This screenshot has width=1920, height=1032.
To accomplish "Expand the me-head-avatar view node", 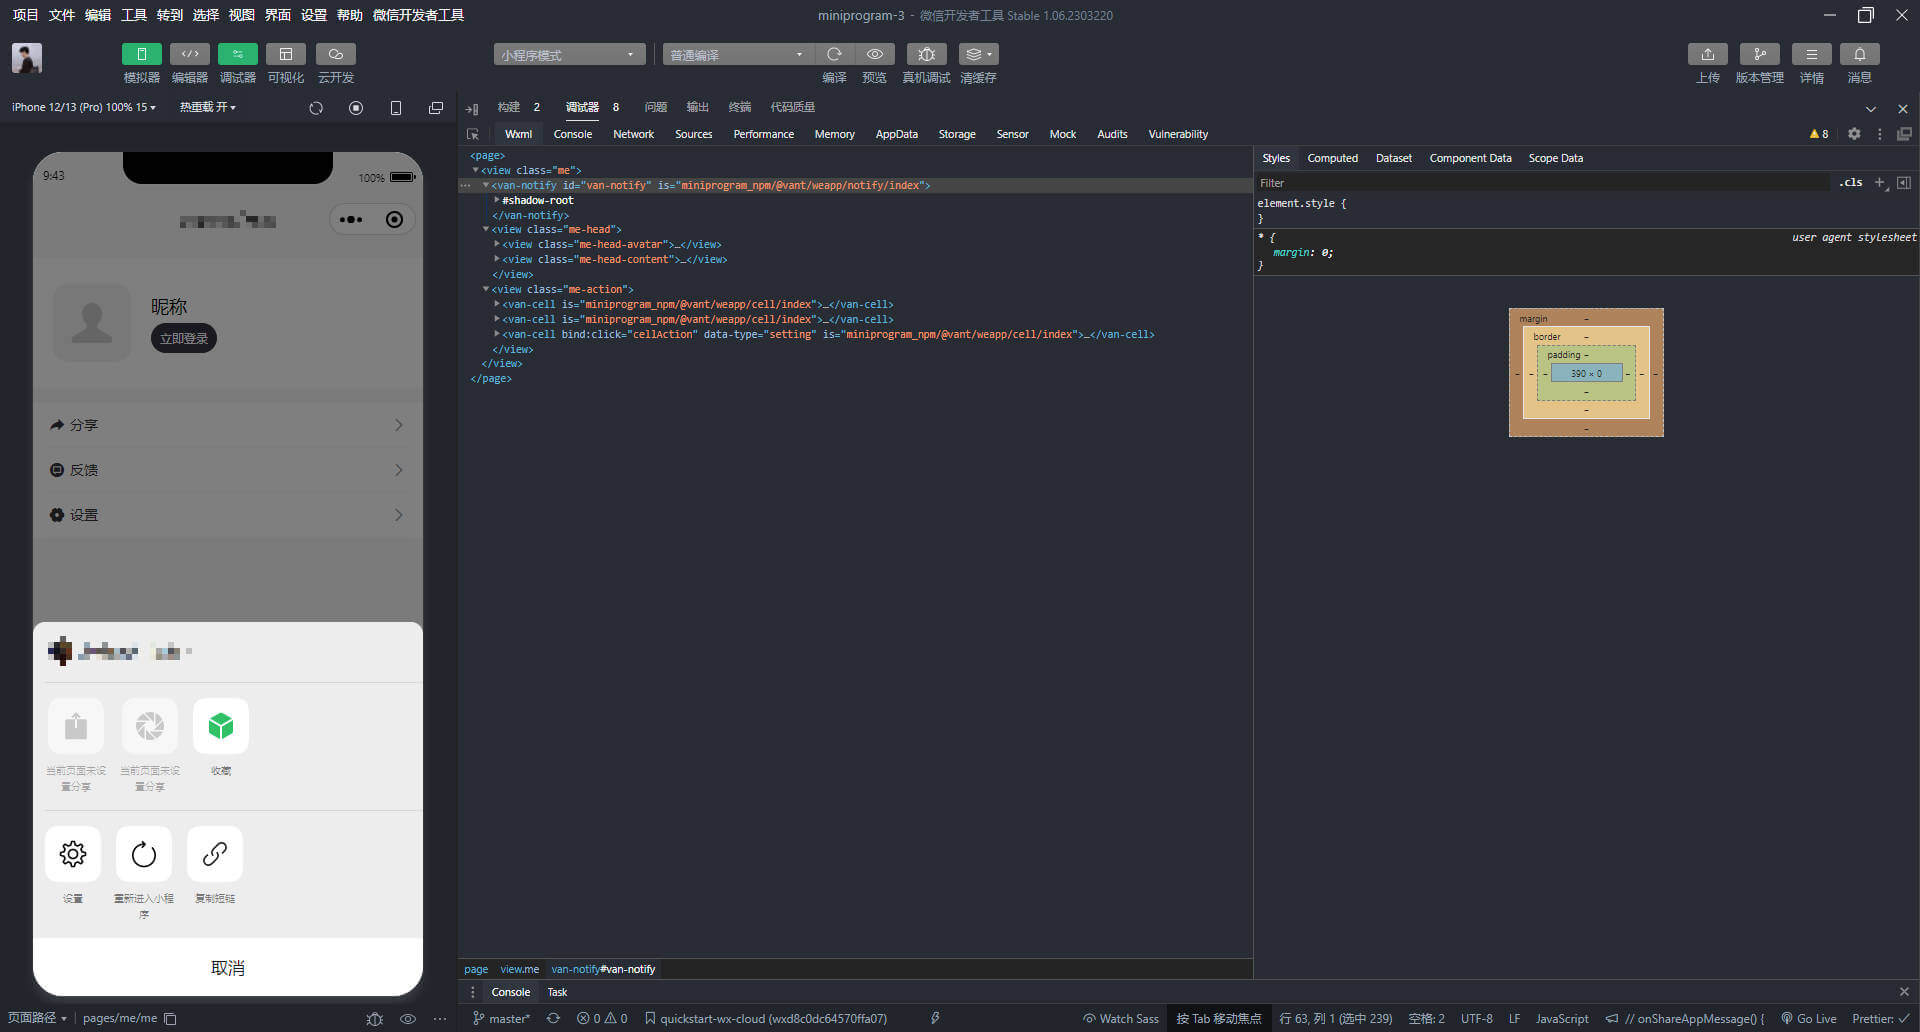I will [497, 244].
